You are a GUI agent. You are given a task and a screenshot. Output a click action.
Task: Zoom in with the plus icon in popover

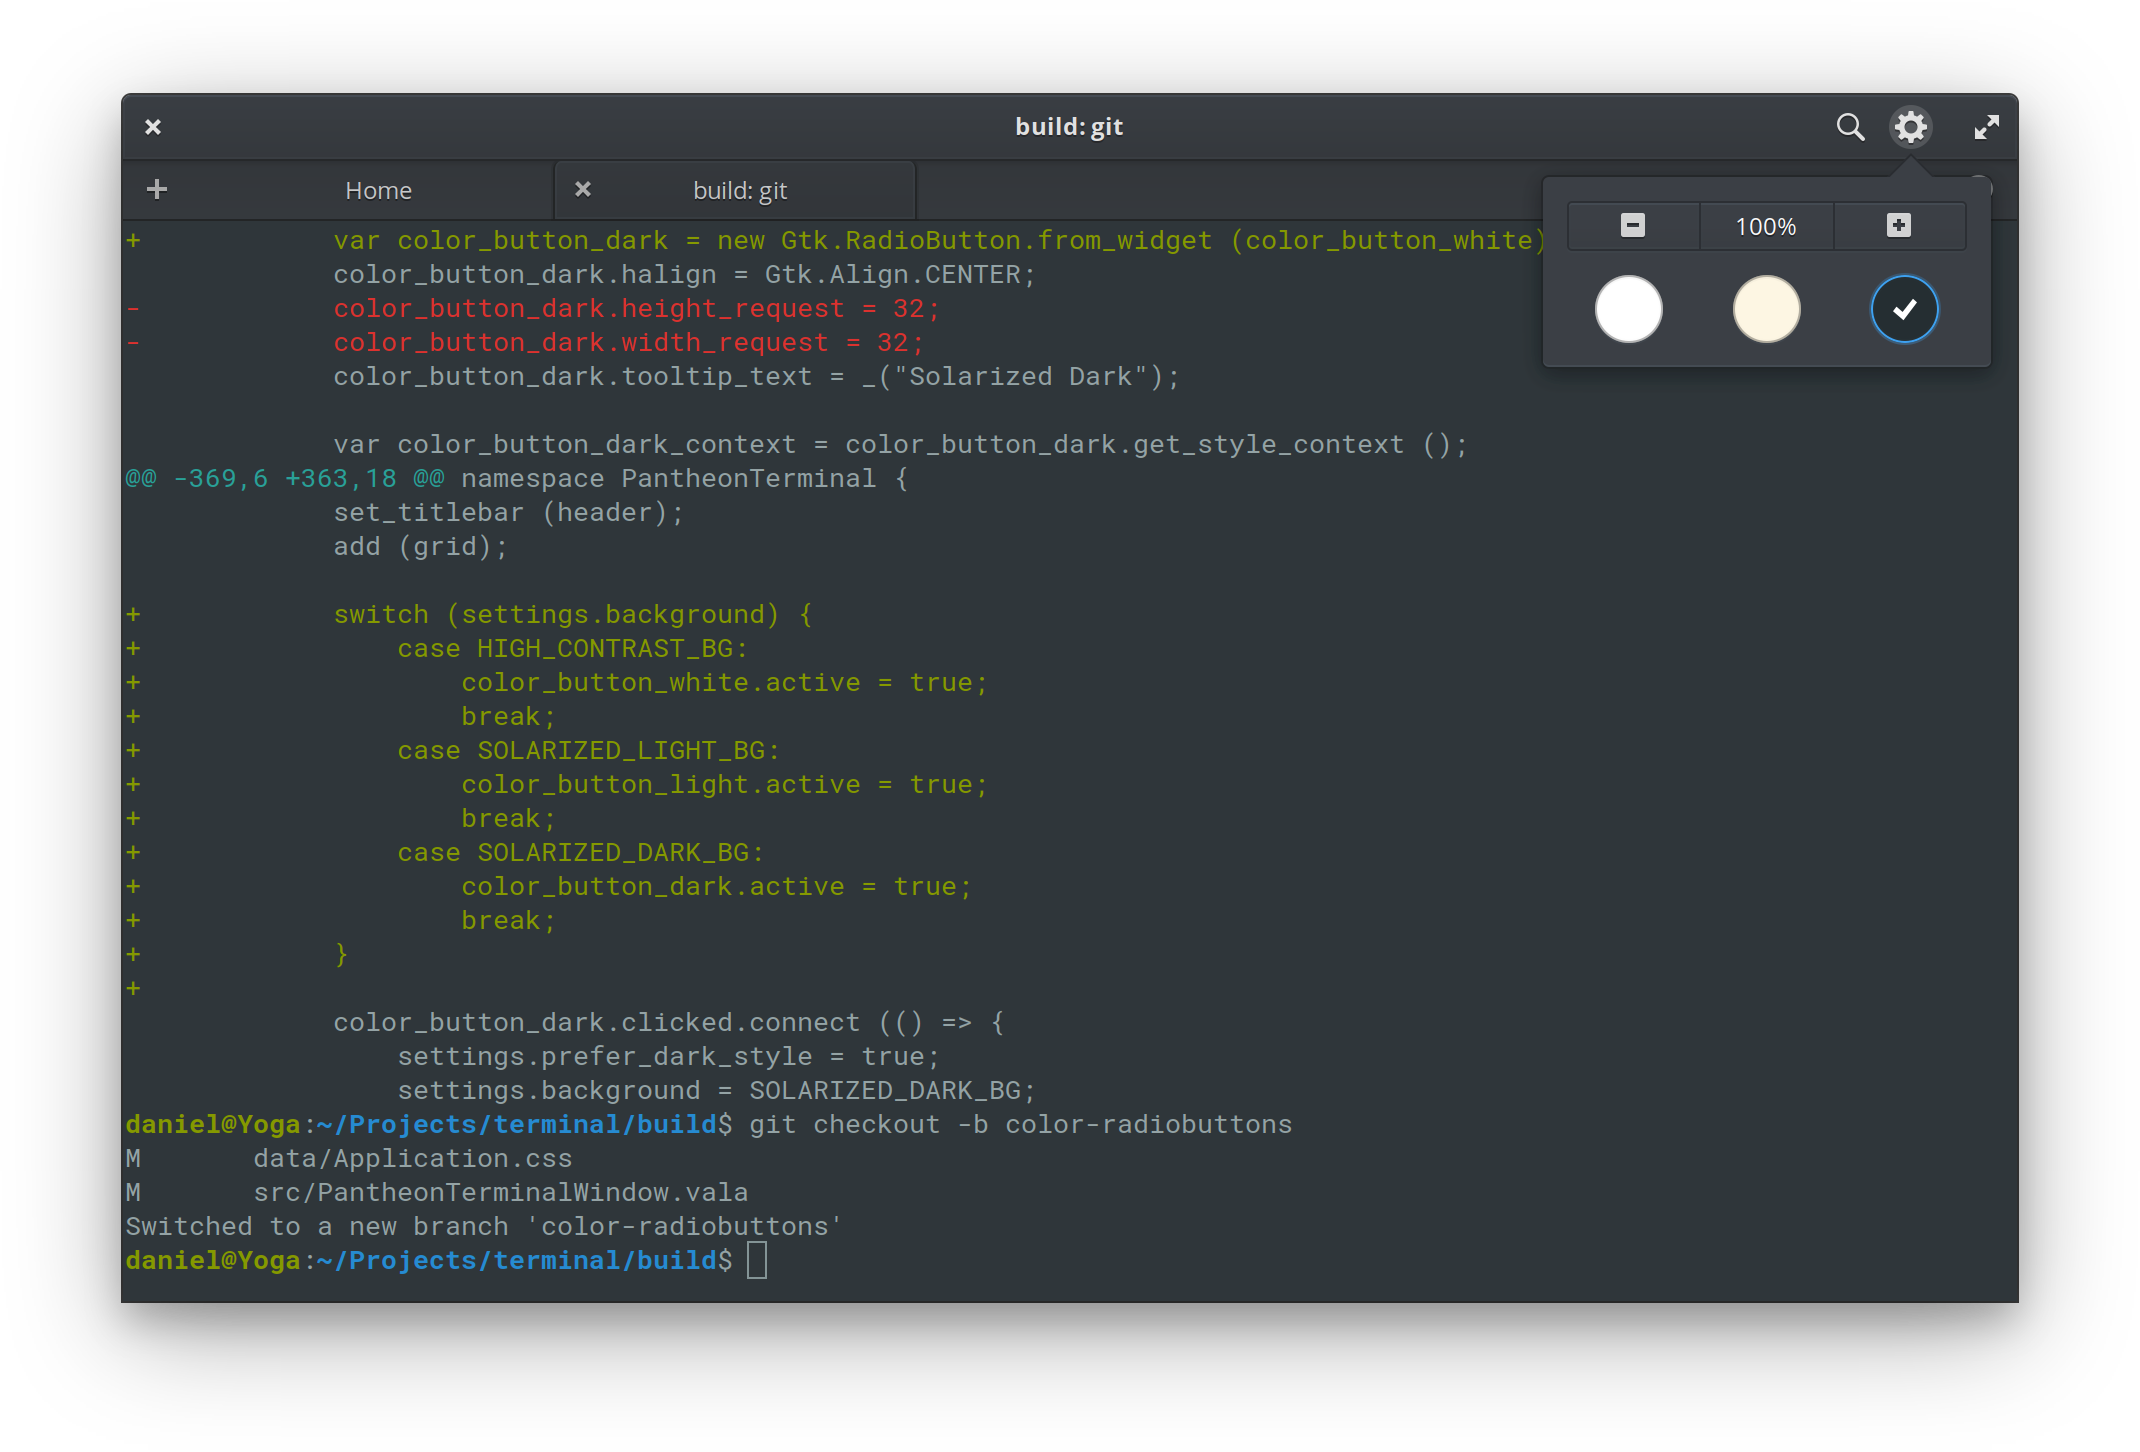1898,226
